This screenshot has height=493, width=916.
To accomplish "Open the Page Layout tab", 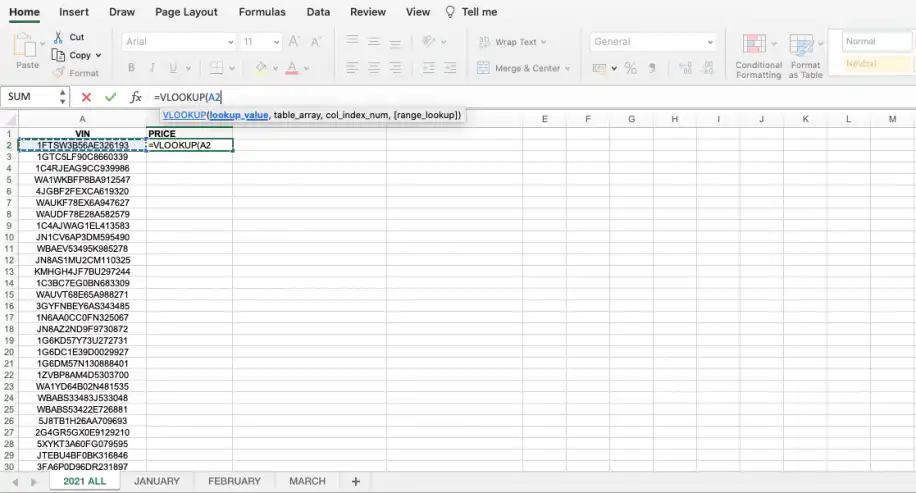I will 186,12.
